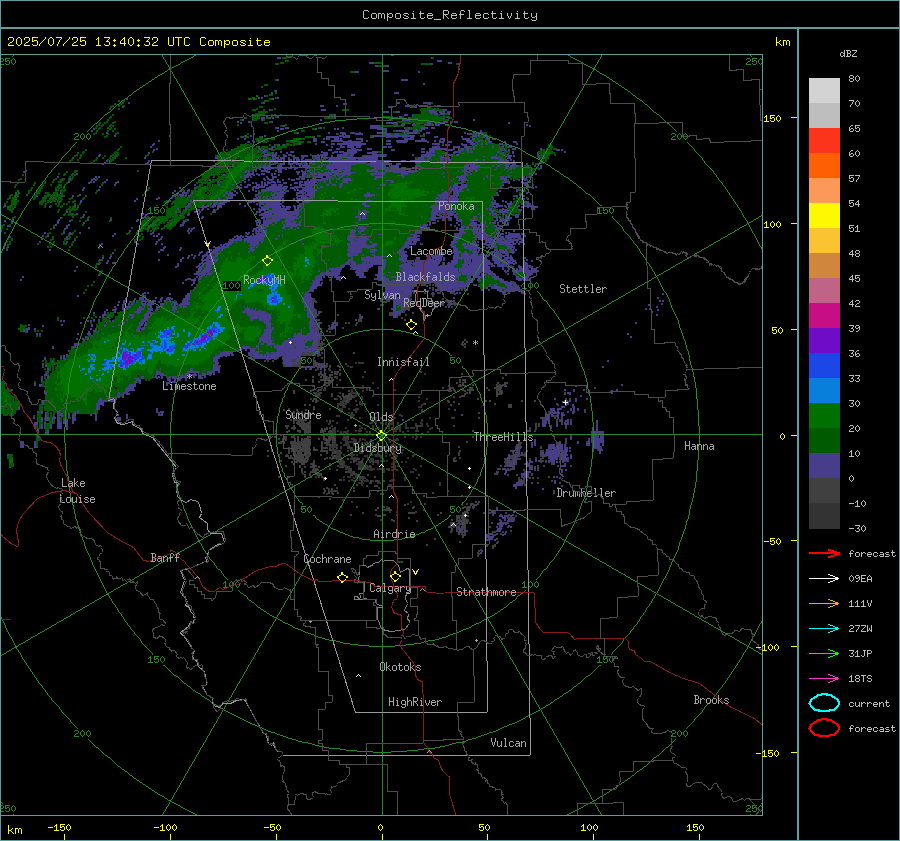Click the red 65 dBZ color swatch
This screenshot has height=841, width=900.
click(824, 141)
